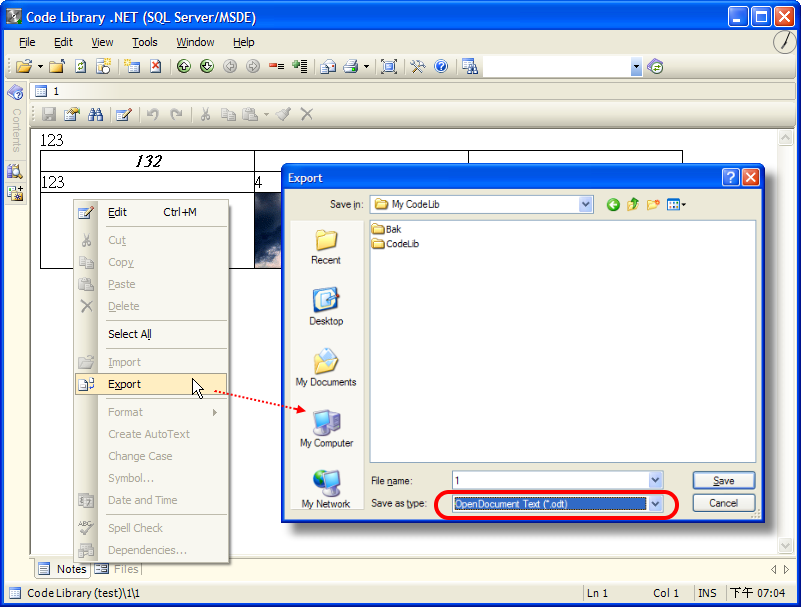Open the File menu
The height and width of the screenshot is (607, 801).
click(x=27, y=42)
